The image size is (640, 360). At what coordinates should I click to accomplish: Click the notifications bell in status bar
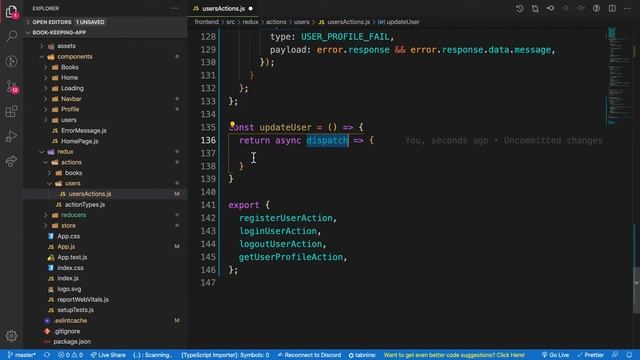[x=629, y=355]
